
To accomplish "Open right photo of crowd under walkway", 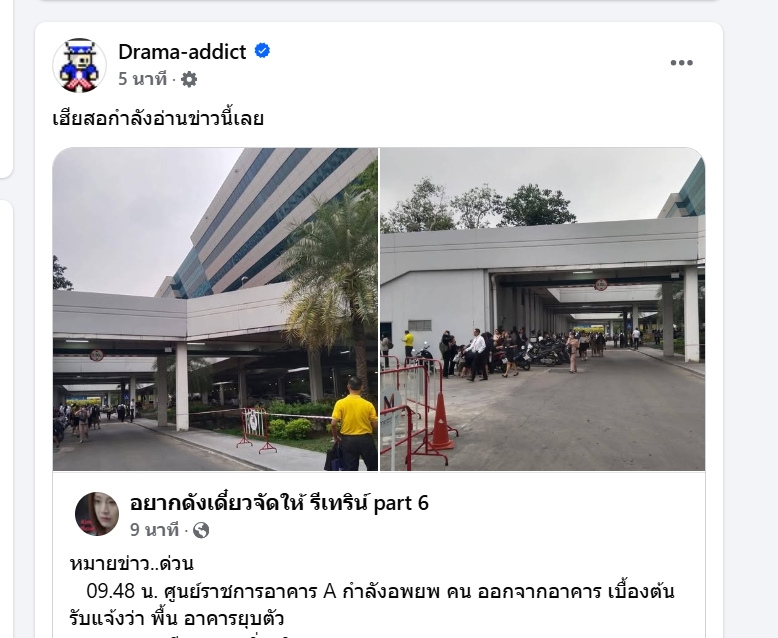I will 542,309.
